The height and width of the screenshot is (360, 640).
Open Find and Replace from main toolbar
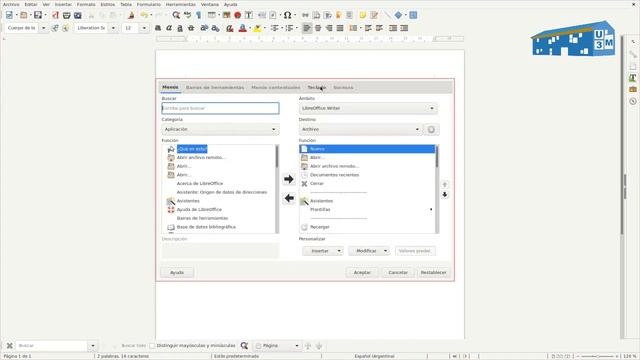[x=176, y=15]
